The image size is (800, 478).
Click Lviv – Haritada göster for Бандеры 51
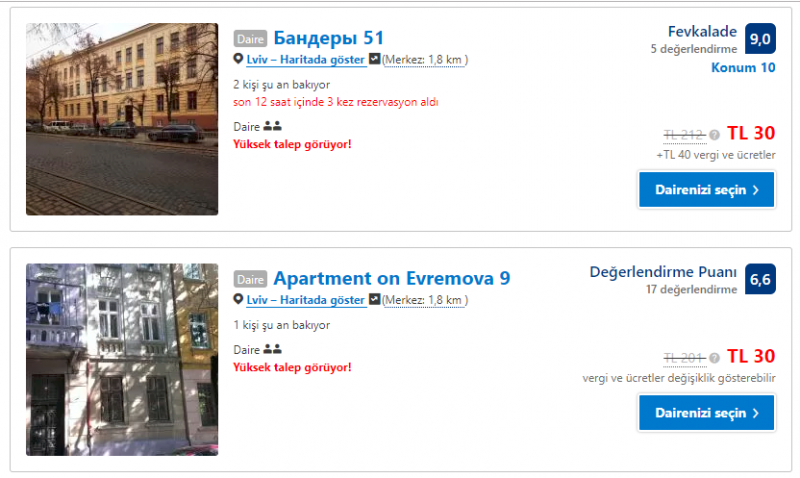click(x=306, y=60)
